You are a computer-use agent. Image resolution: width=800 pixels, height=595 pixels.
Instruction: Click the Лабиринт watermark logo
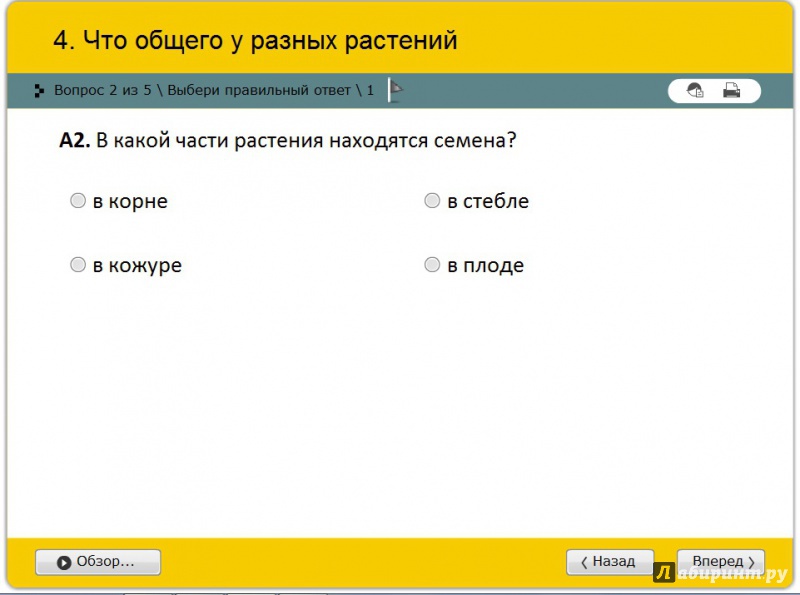(720, 574)
